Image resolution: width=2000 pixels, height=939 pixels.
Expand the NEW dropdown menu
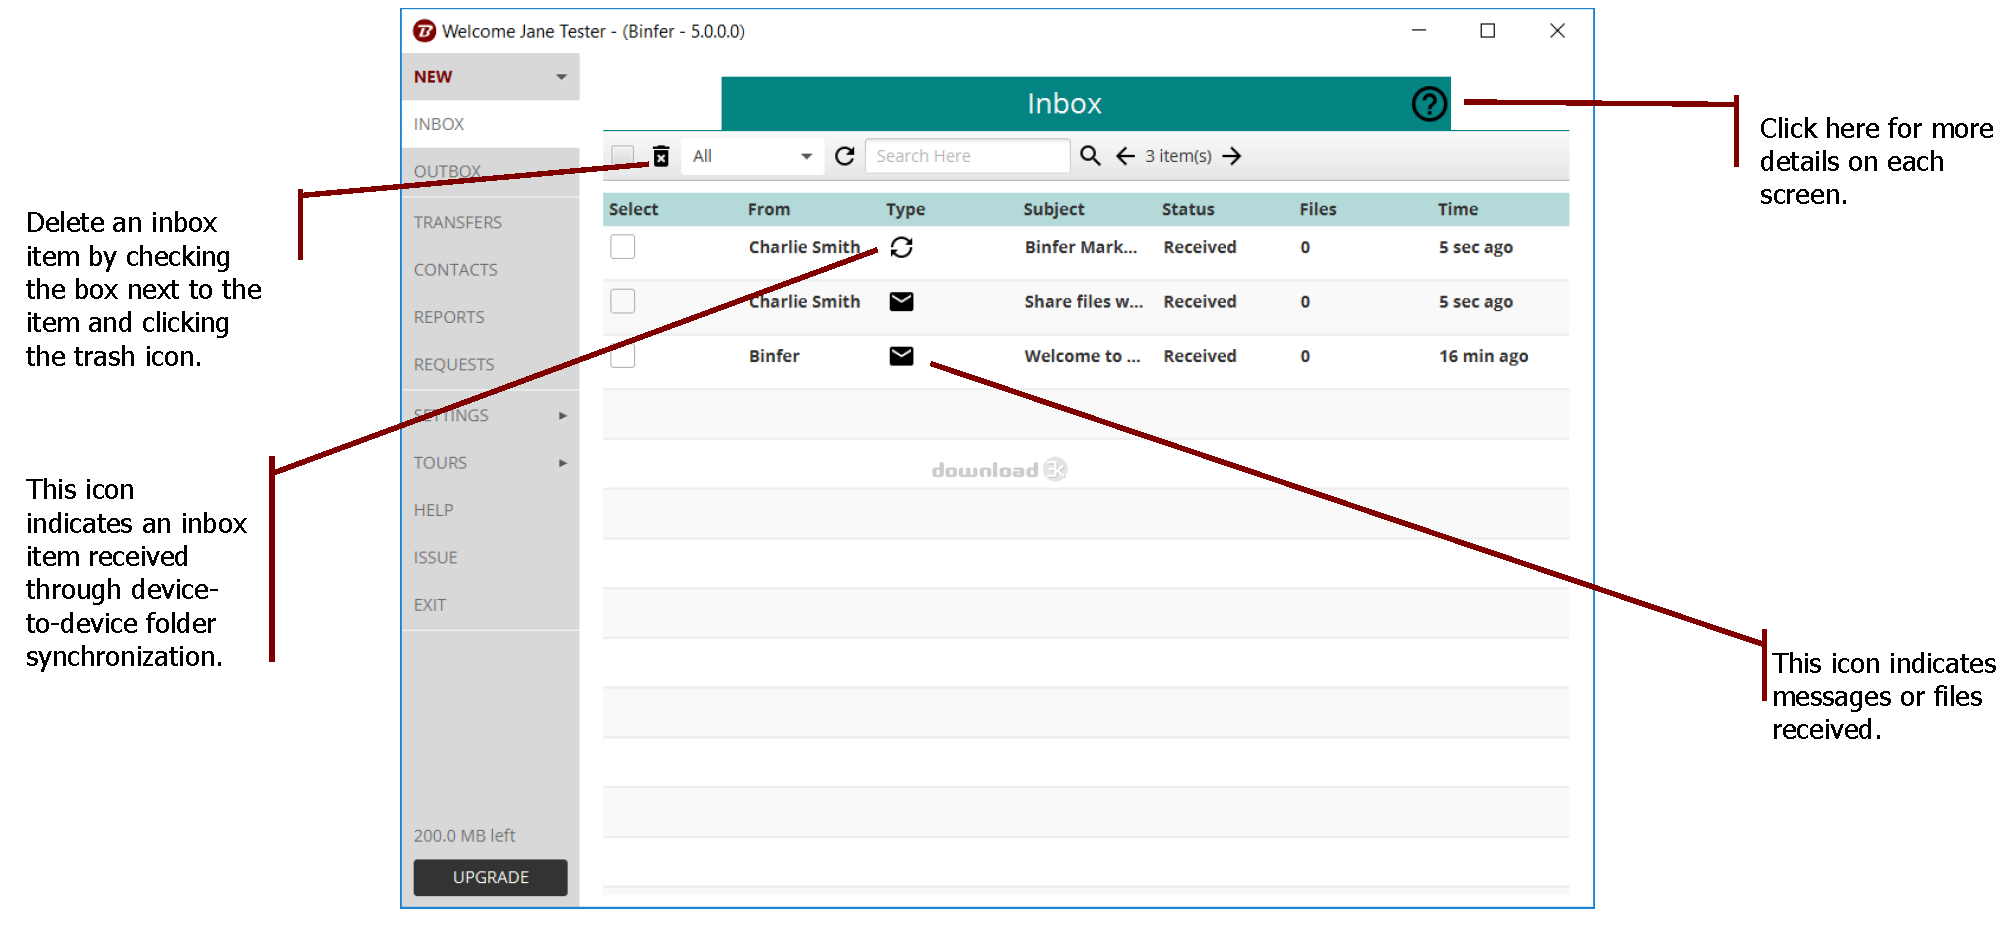[x=561, y=77]
